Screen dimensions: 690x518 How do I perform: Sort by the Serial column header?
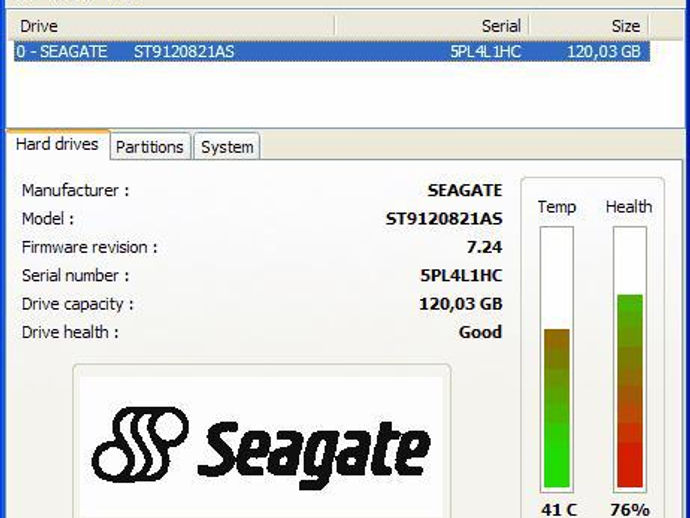432,26
